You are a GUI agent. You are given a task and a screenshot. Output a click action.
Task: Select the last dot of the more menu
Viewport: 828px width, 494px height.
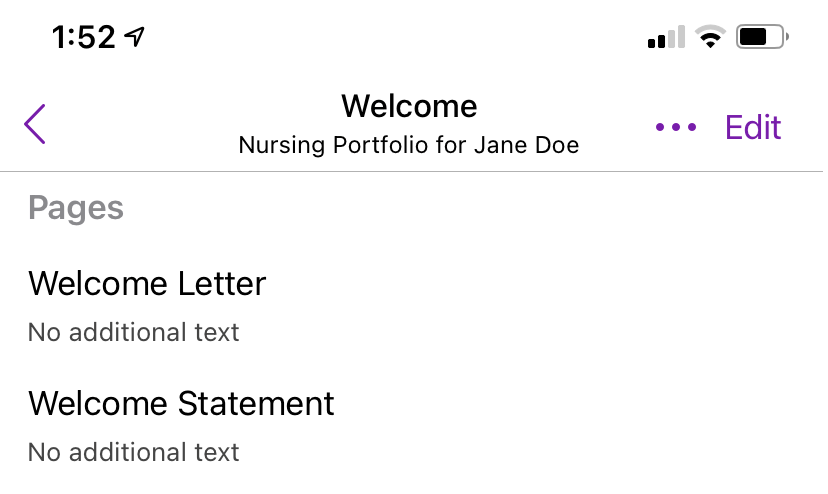click(692, 127)
